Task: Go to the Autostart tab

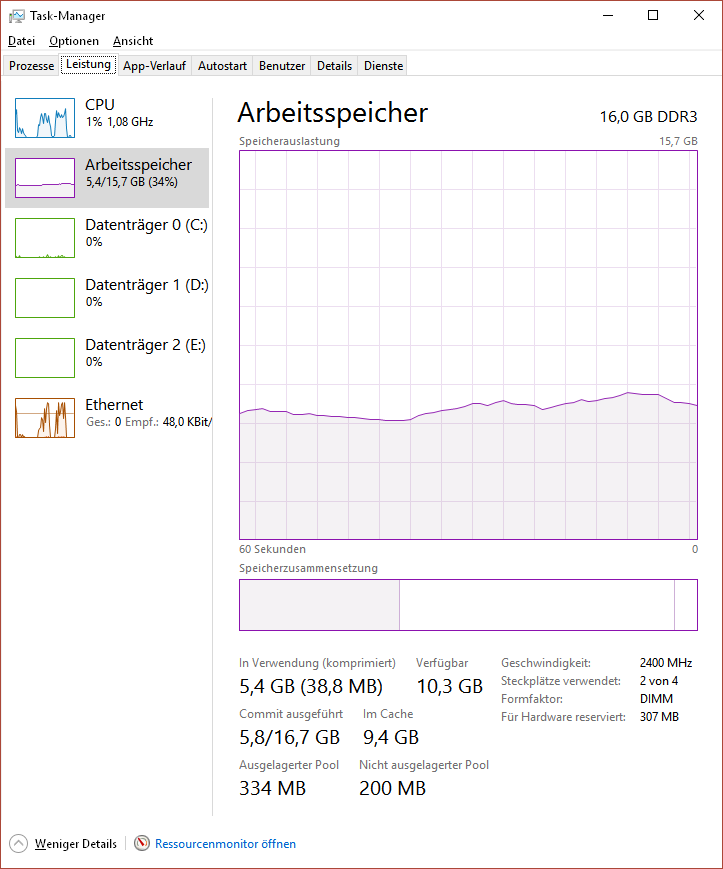Action: (222, 65)
